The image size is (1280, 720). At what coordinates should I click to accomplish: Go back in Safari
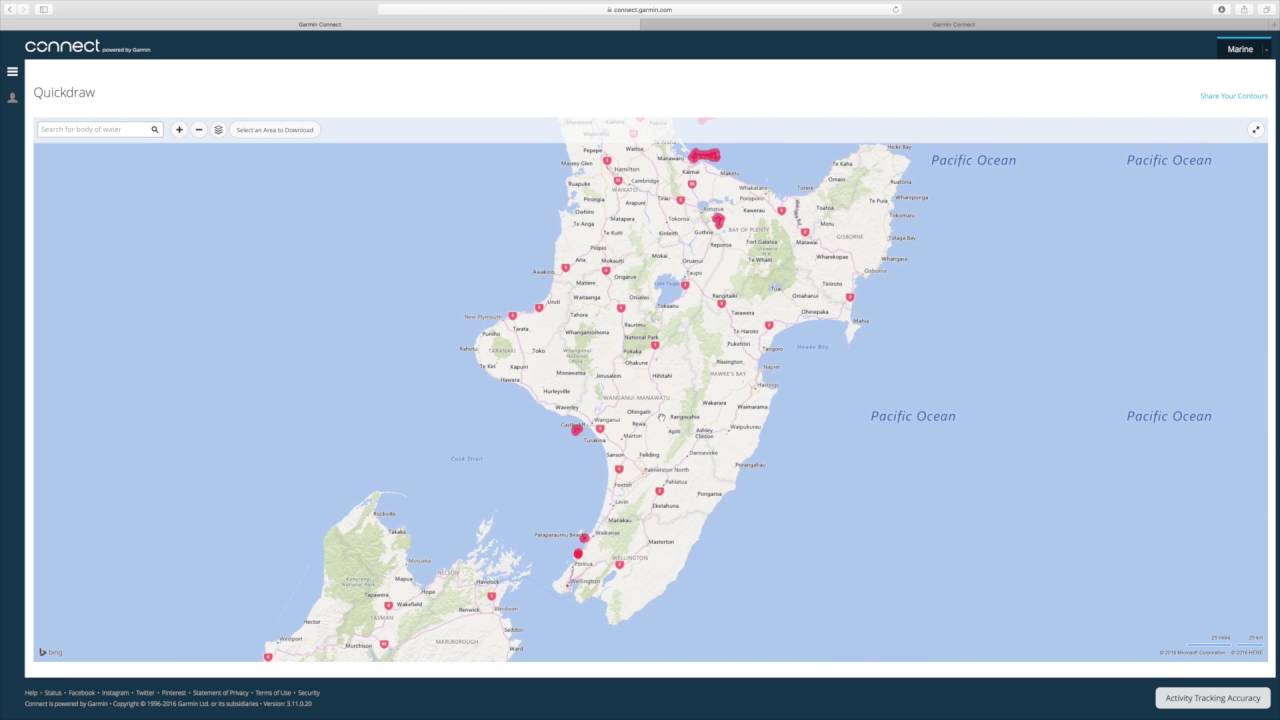click(x=12, y=9)
